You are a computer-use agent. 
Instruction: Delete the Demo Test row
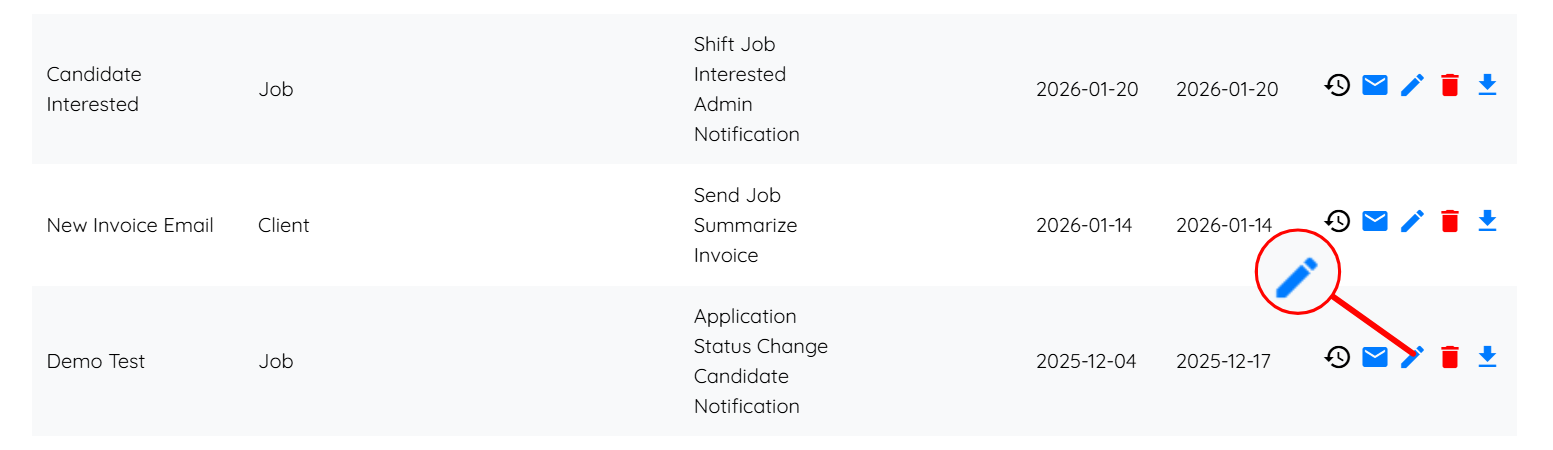[1450, 357]
